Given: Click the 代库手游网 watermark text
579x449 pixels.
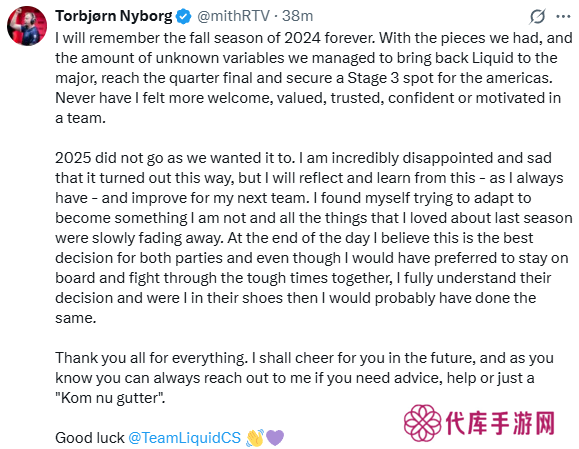Looking at the screenshot, I should (x=500, y=423).
